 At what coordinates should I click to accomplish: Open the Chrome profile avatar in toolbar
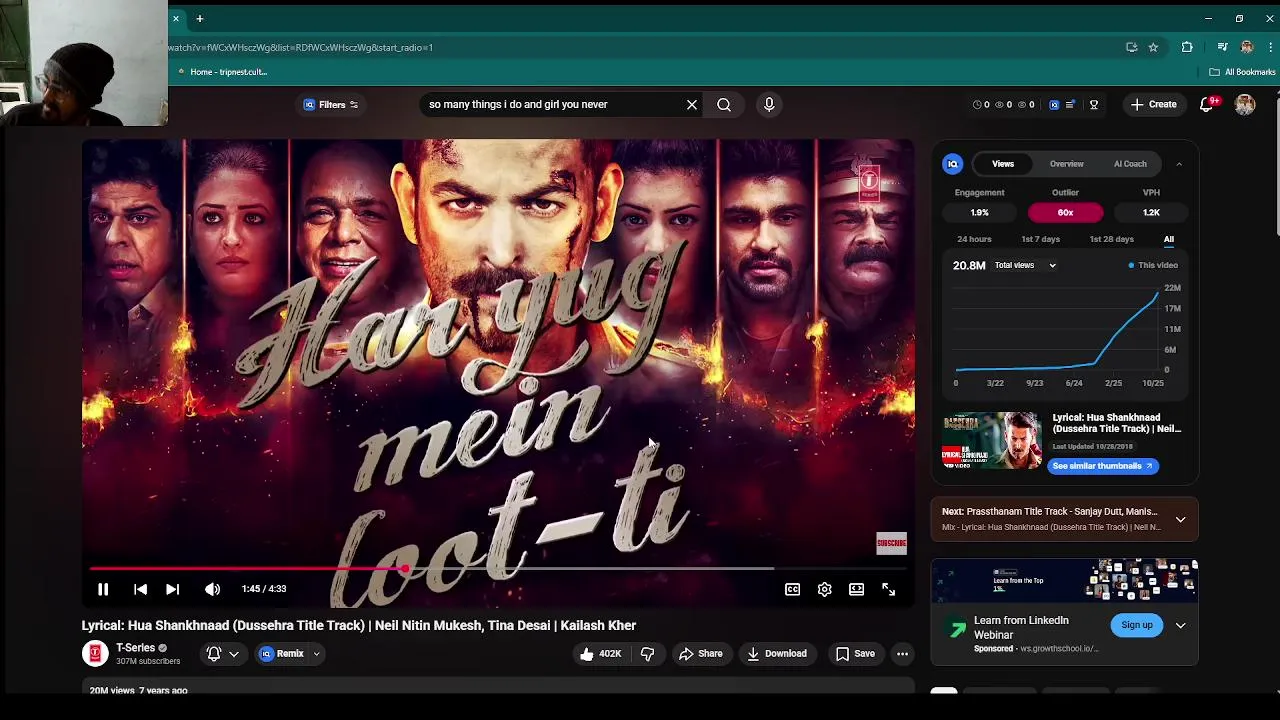[x=1246, y=47]
